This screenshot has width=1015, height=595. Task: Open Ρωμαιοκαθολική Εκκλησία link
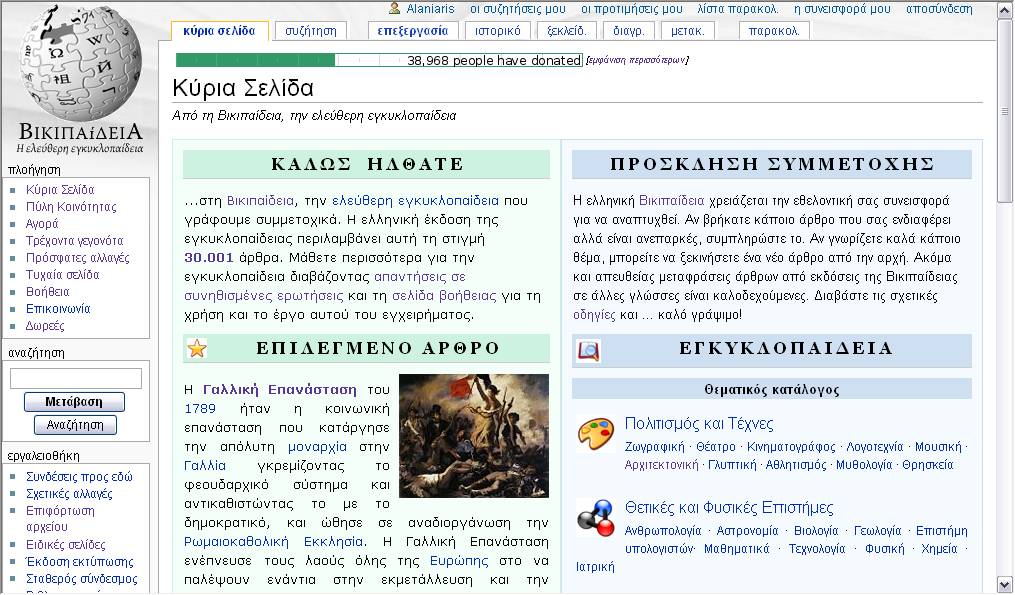(x=273, y=541)
